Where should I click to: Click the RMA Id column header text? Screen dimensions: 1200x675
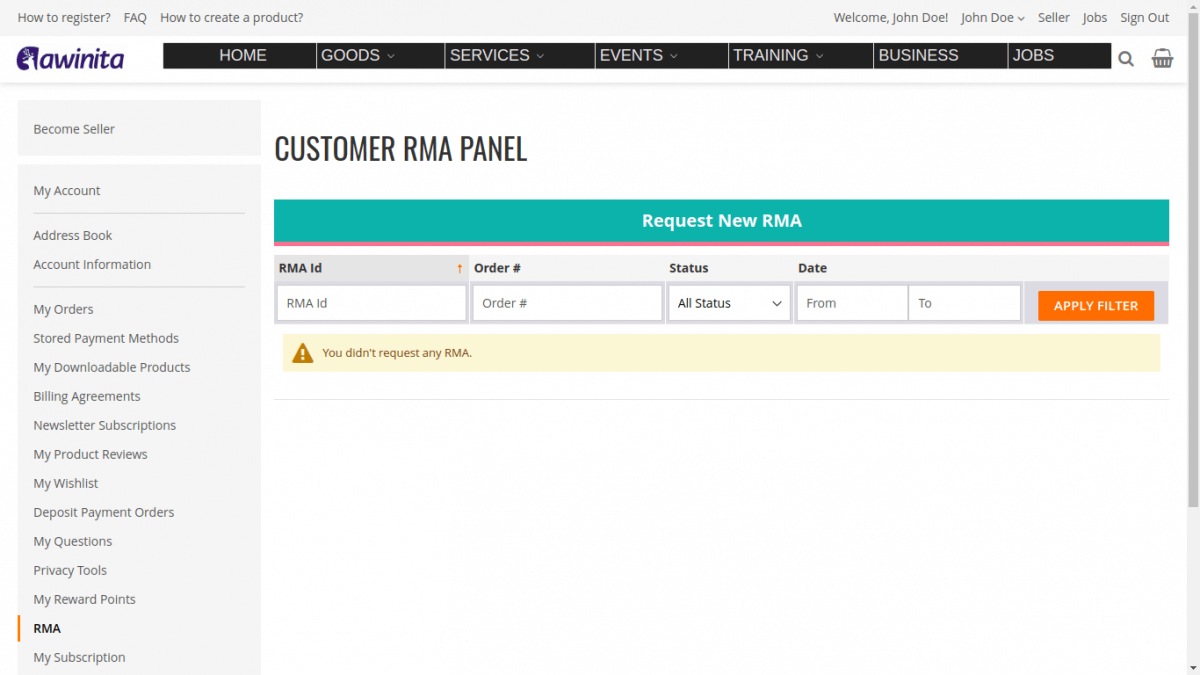(x=300, y=268)
